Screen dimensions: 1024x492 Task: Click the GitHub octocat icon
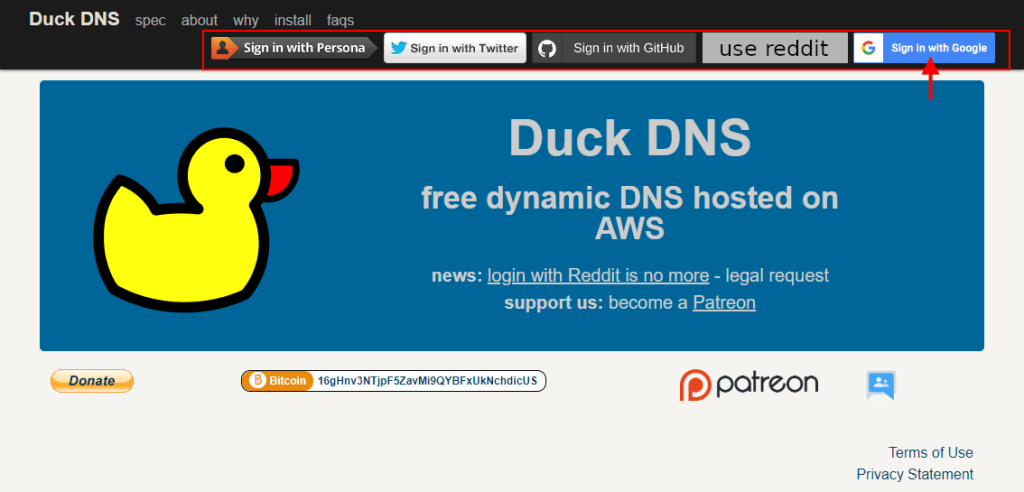click(x=546, y=48)
